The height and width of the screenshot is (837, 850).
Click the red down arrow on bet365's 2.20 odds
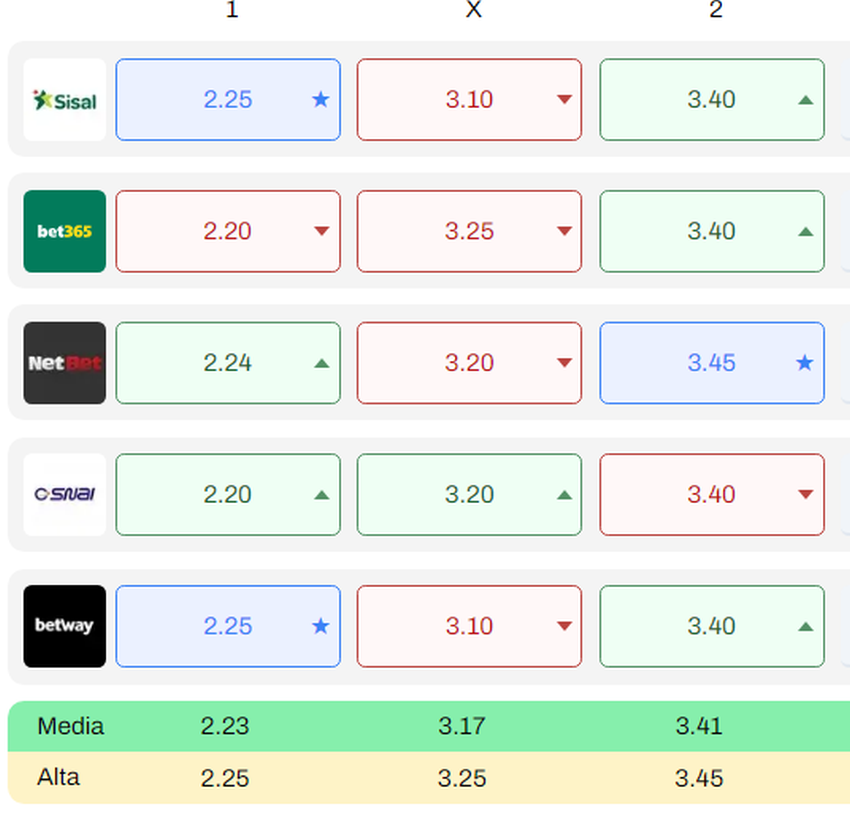click(x=321, y=231)
